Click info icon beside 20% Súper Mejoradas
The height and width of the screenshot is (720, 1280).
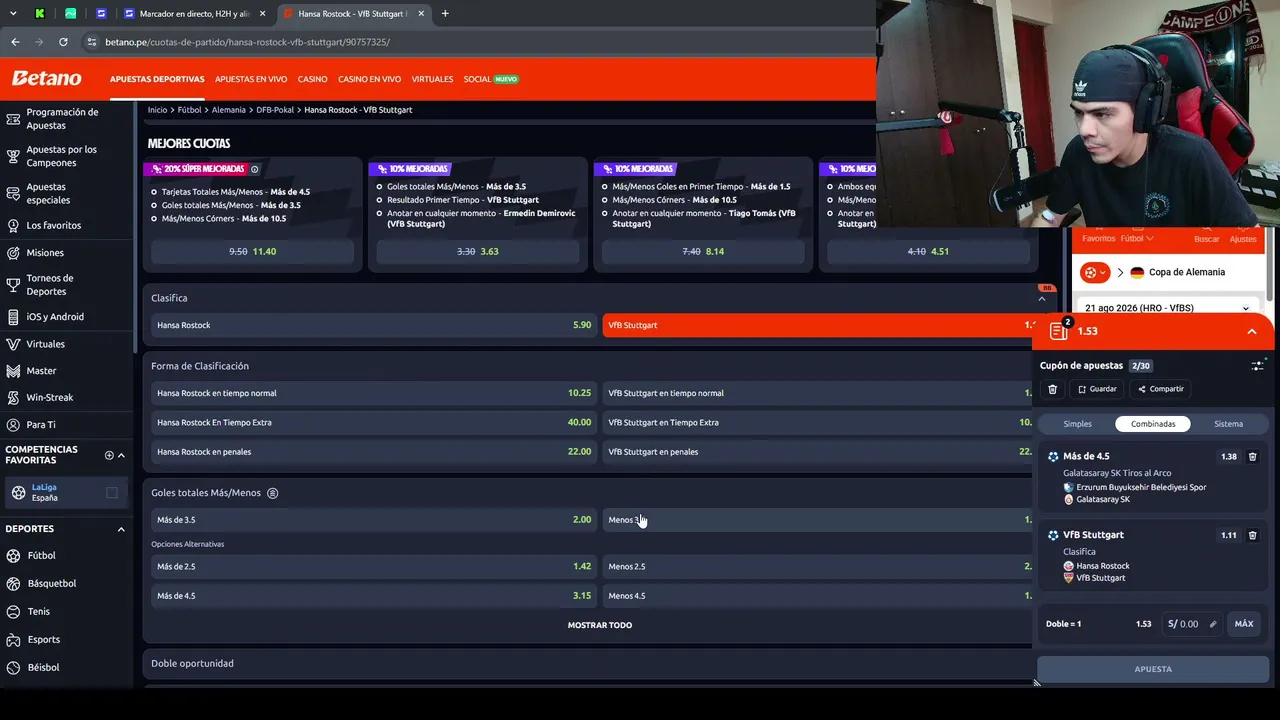(255, 169)
